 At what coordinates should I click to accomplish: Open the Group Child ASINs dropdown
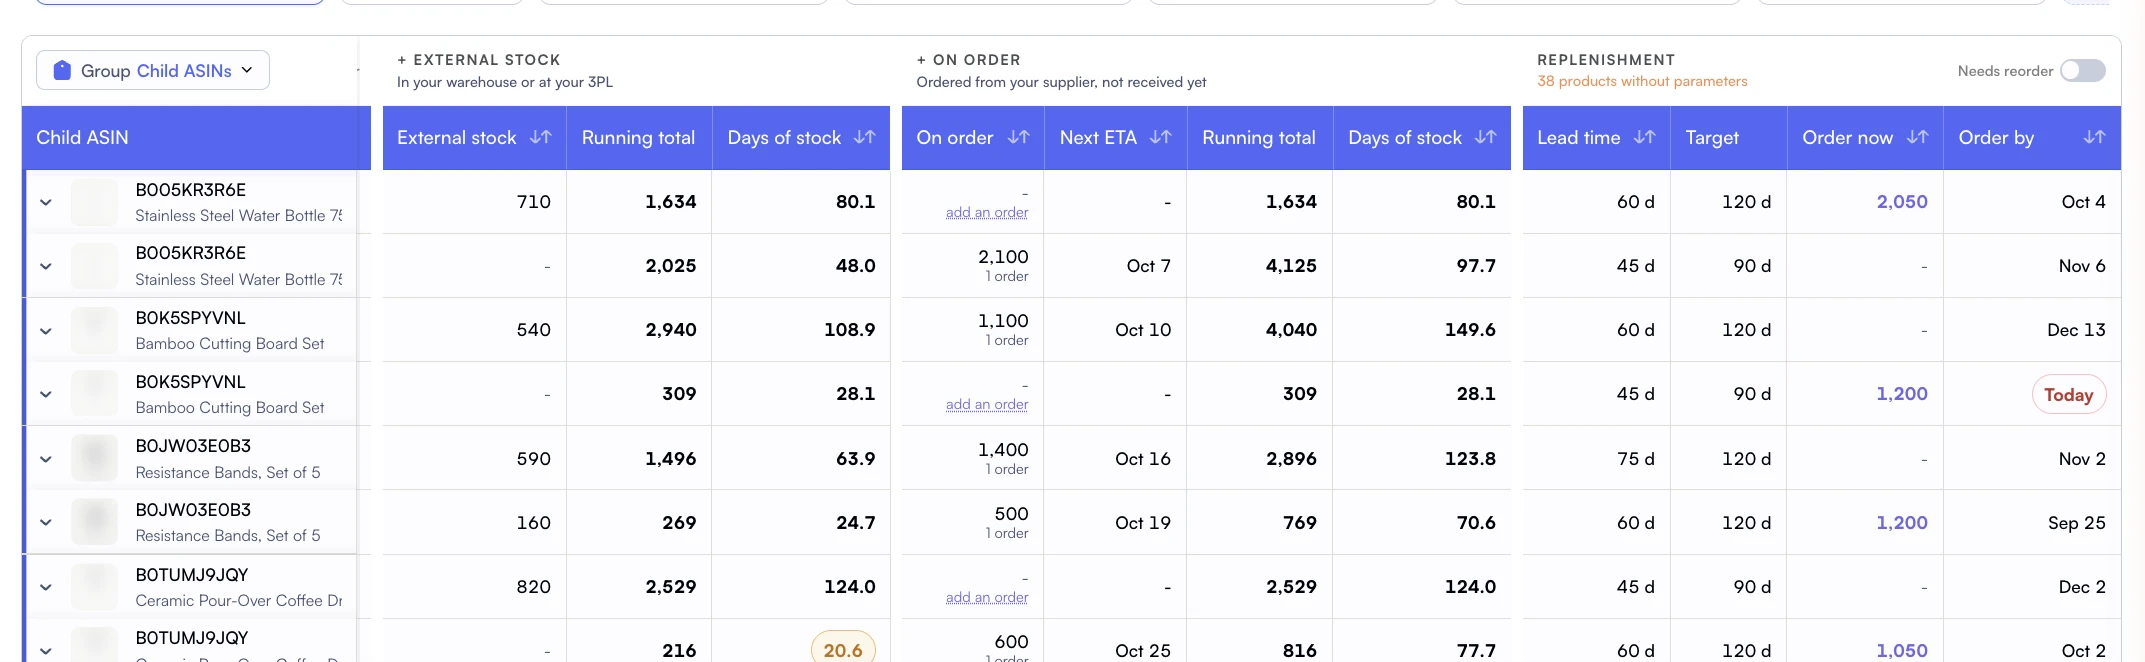coord(153,70)
